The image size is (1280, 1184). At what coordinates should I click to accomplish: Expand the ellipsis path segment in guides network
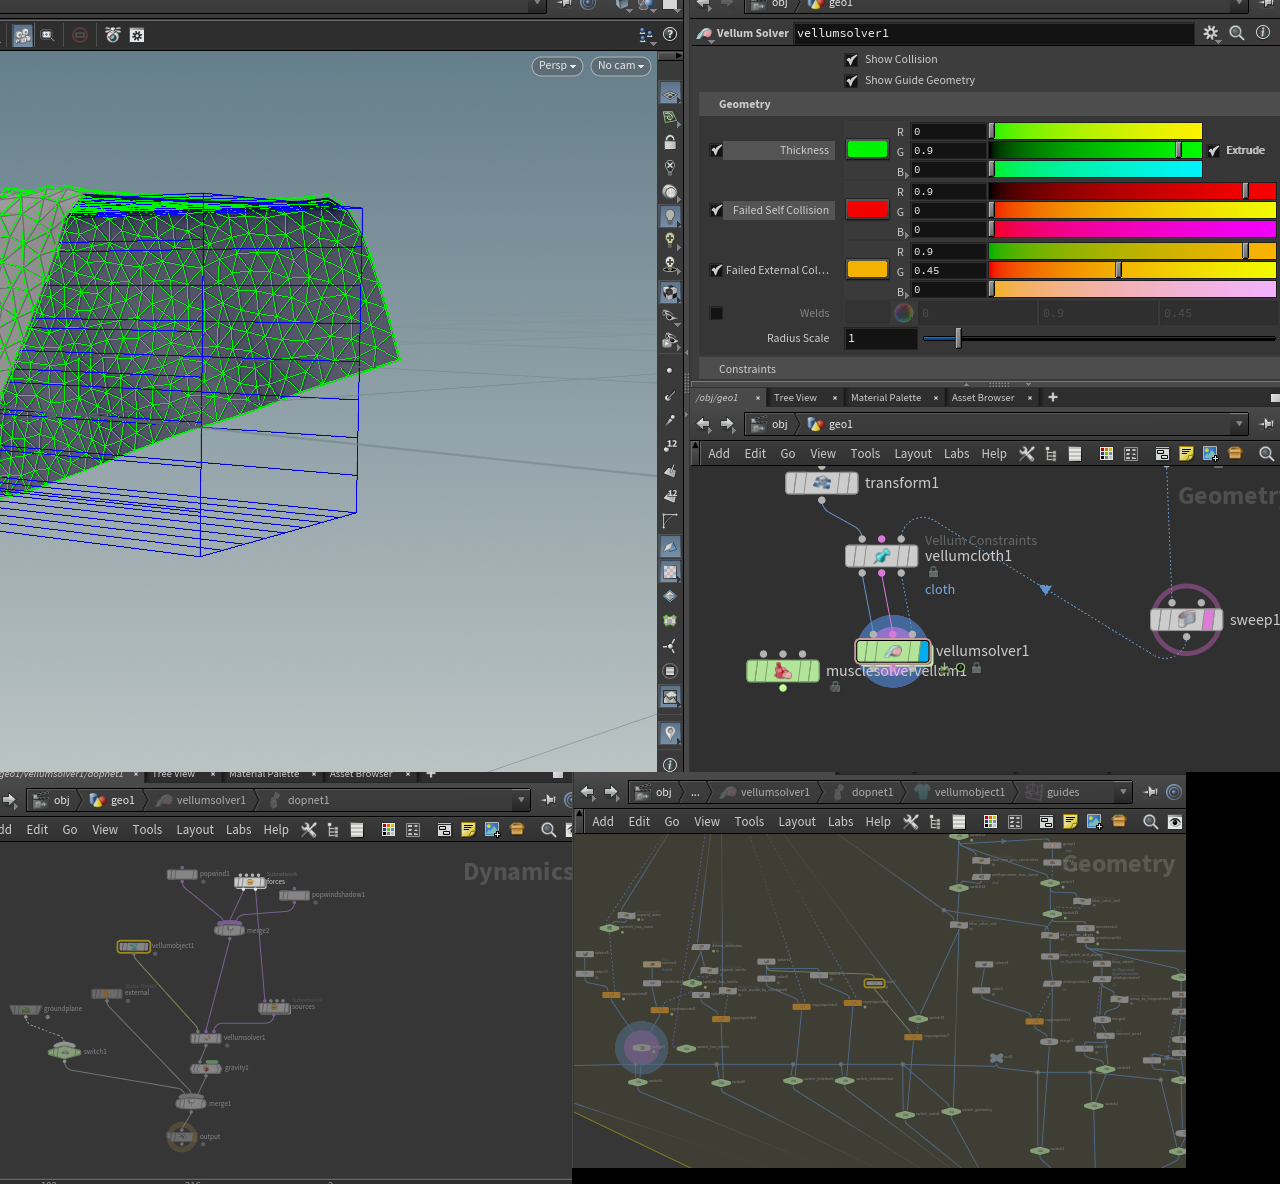695,792
